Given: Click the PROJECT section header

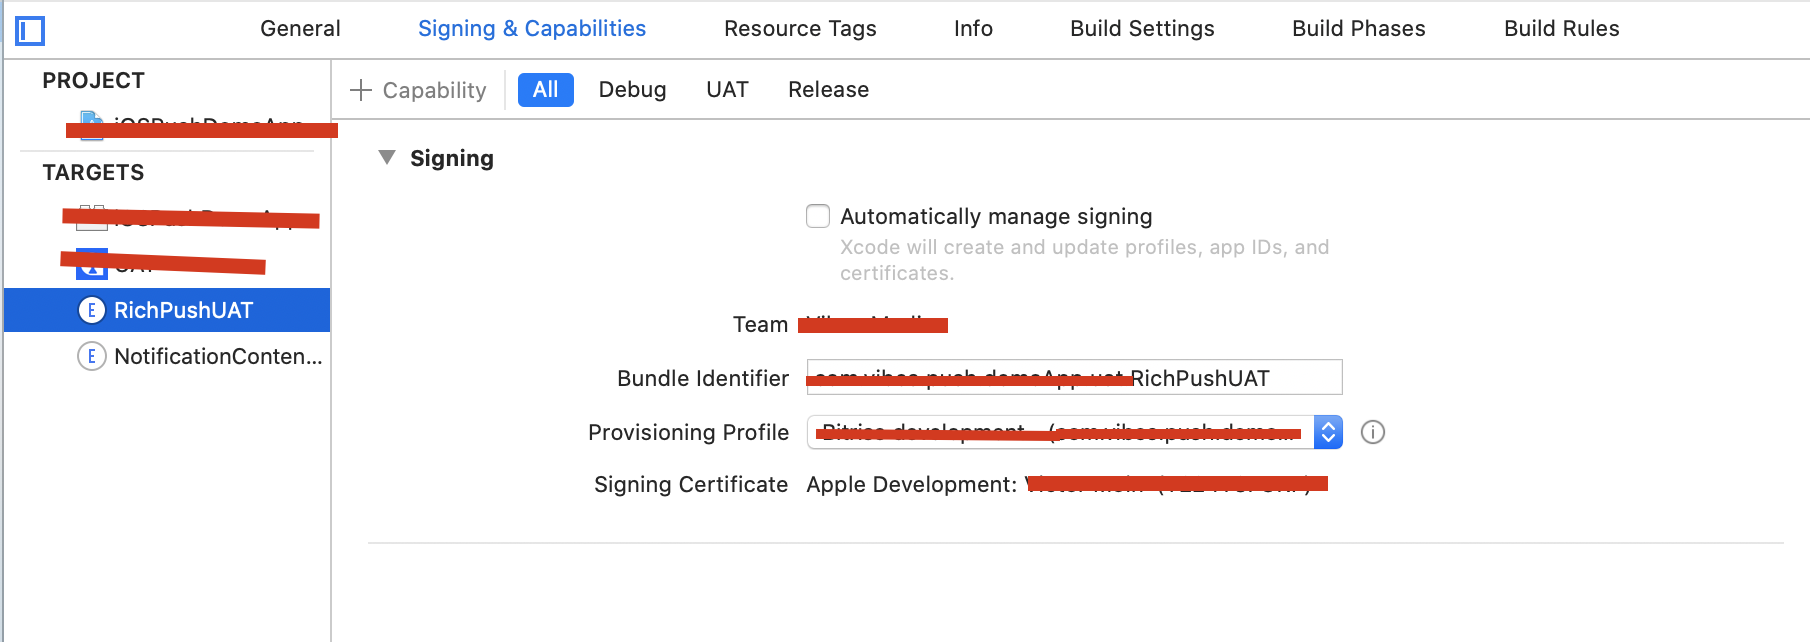Looking at the screenshot, I should point(93,80).
